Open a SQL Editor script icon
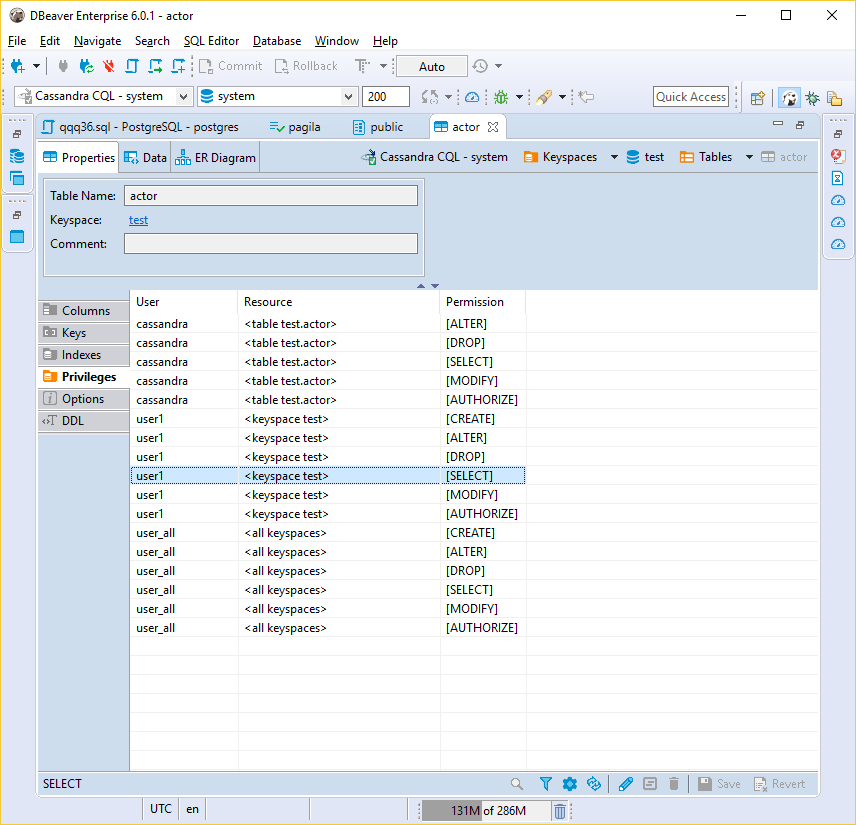 [x=132, y=66]
